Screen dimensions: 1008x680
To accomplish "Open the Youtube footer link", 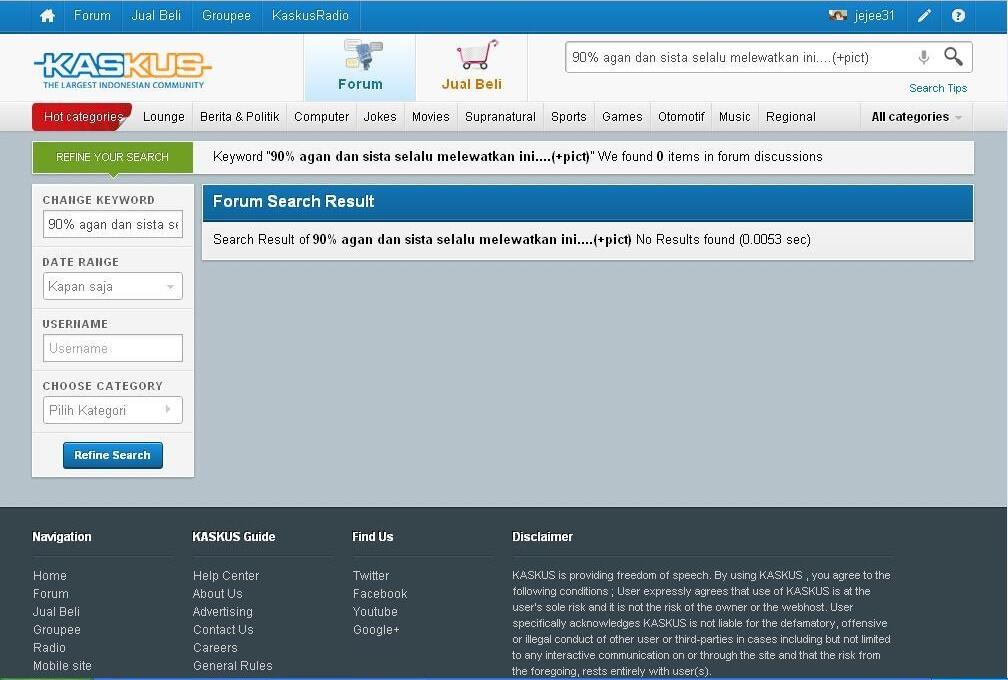I will tap(375, 612).
